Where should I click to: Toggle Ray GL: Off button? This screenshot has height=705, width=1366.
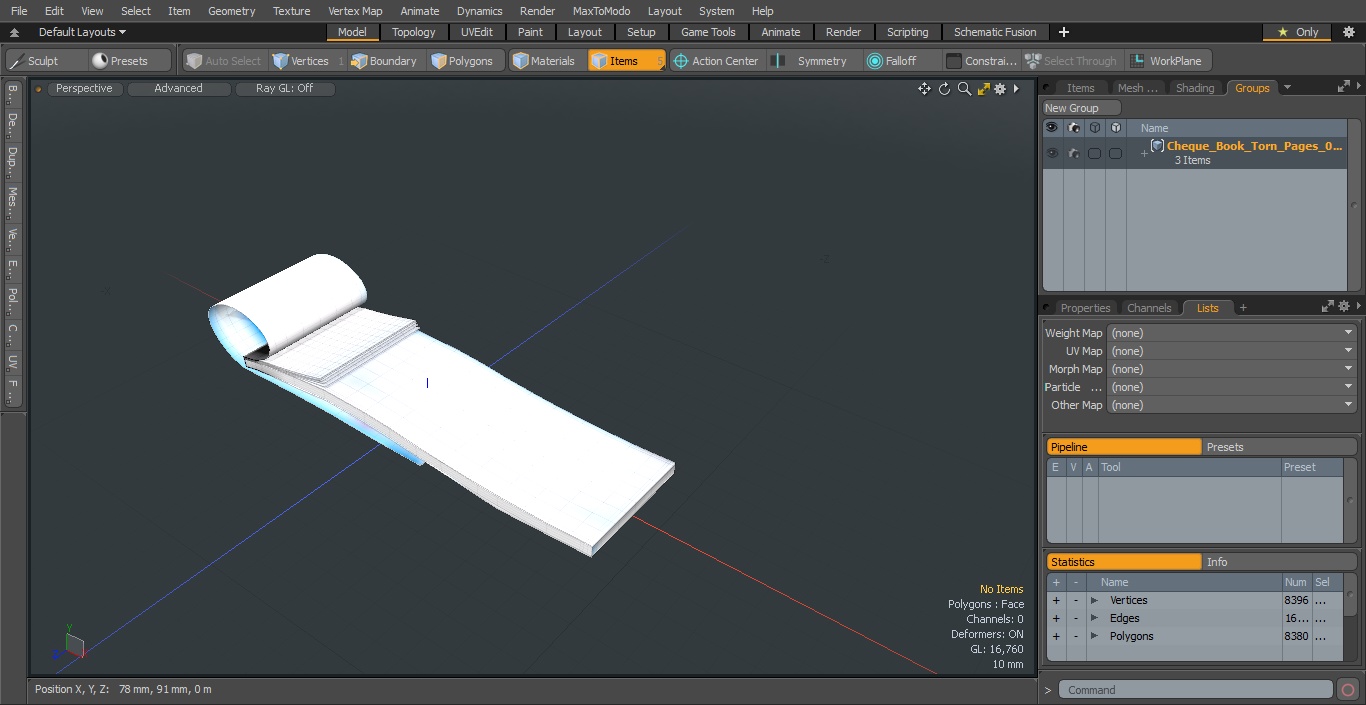tap(285, 89)
